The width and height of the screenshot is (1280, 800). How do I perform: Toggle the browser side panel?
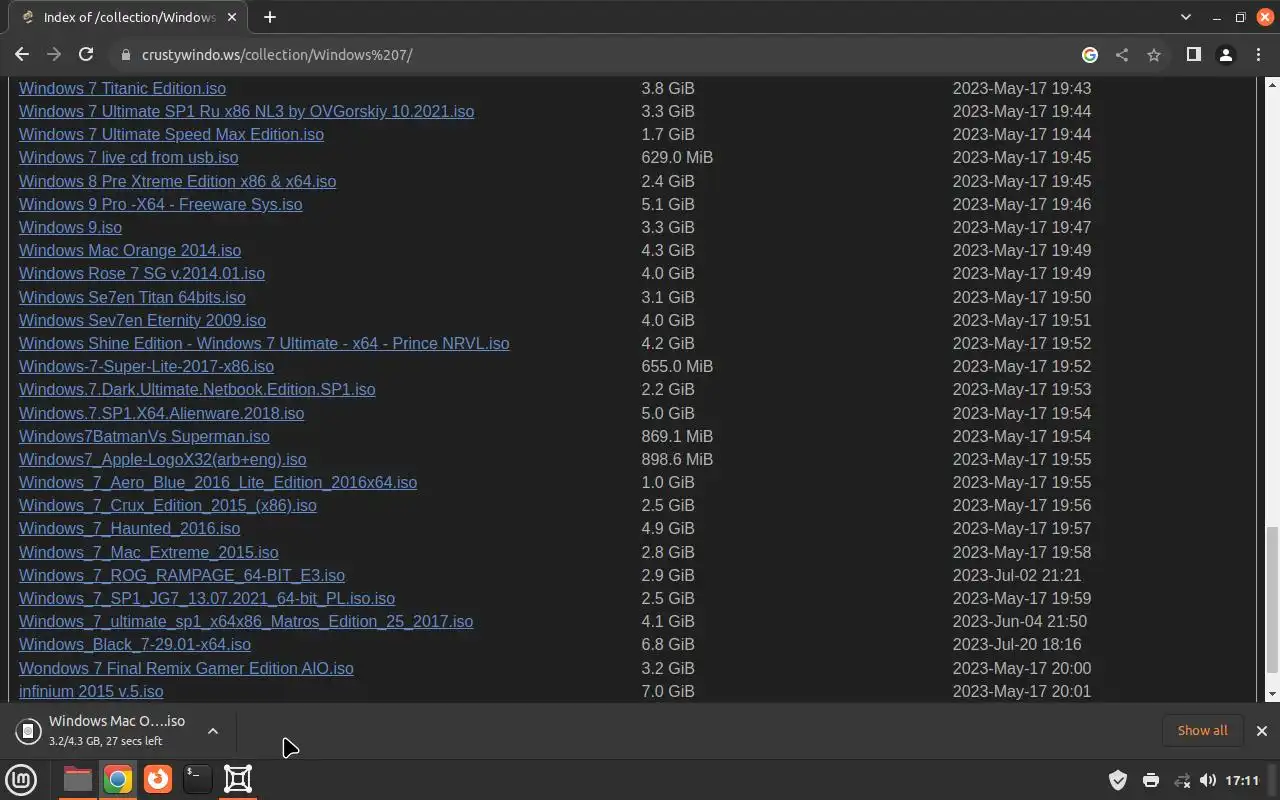coord(1193,55)
